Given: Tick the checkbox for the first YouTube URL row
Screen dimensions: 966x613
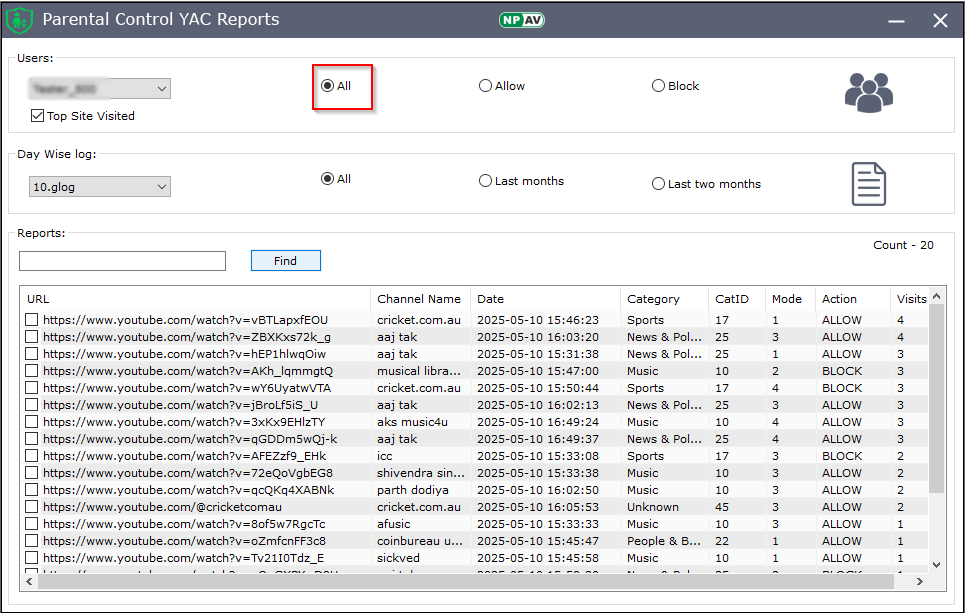Looking at the screenshot, I should pyautogui.click(x=32, y=320).
